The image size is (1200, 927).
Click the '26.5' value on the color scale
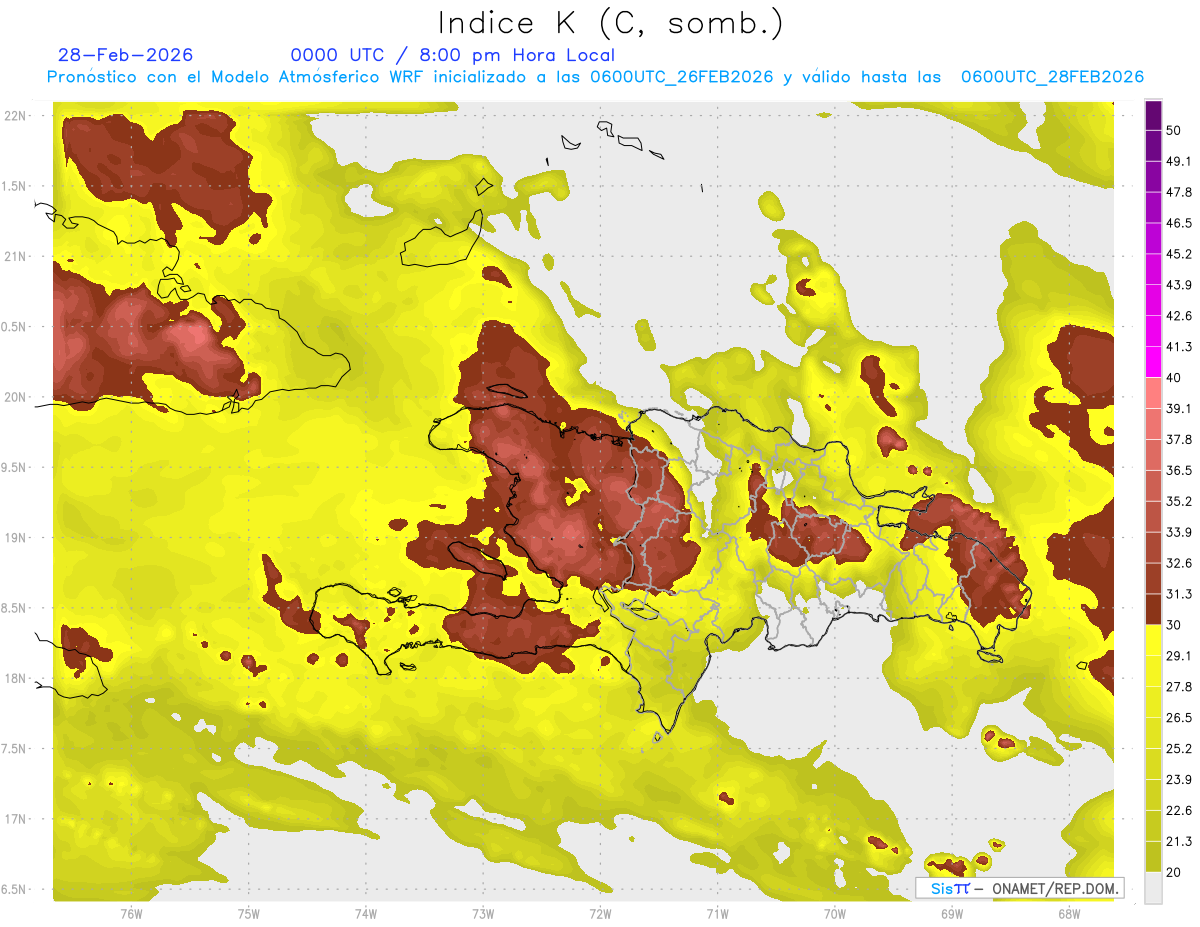coord(1179,717)
